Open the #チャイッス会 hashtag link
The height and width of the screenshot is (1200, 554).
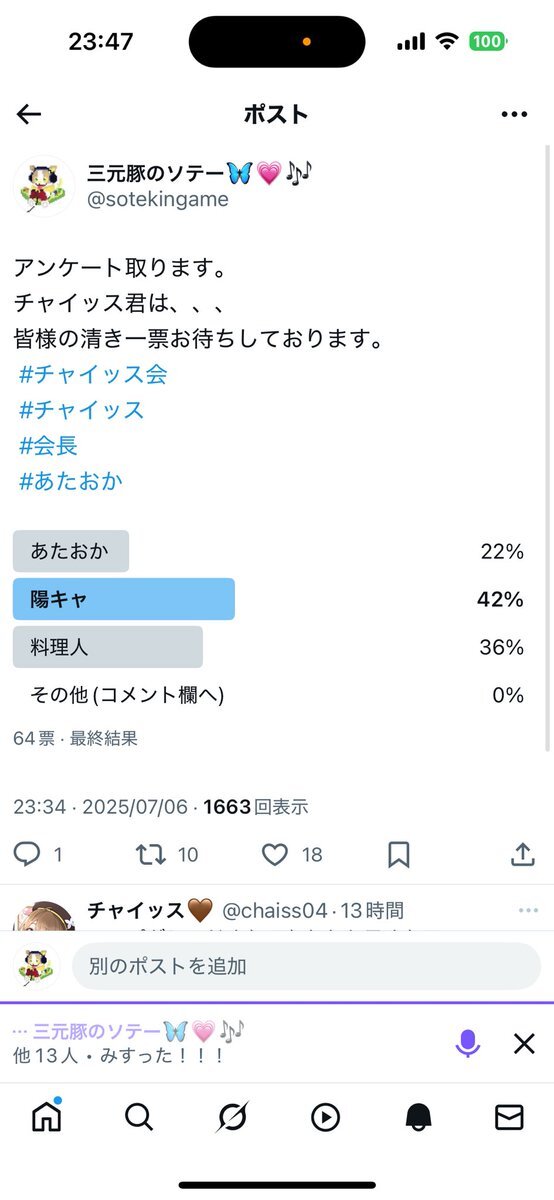(x=93, y=375)
